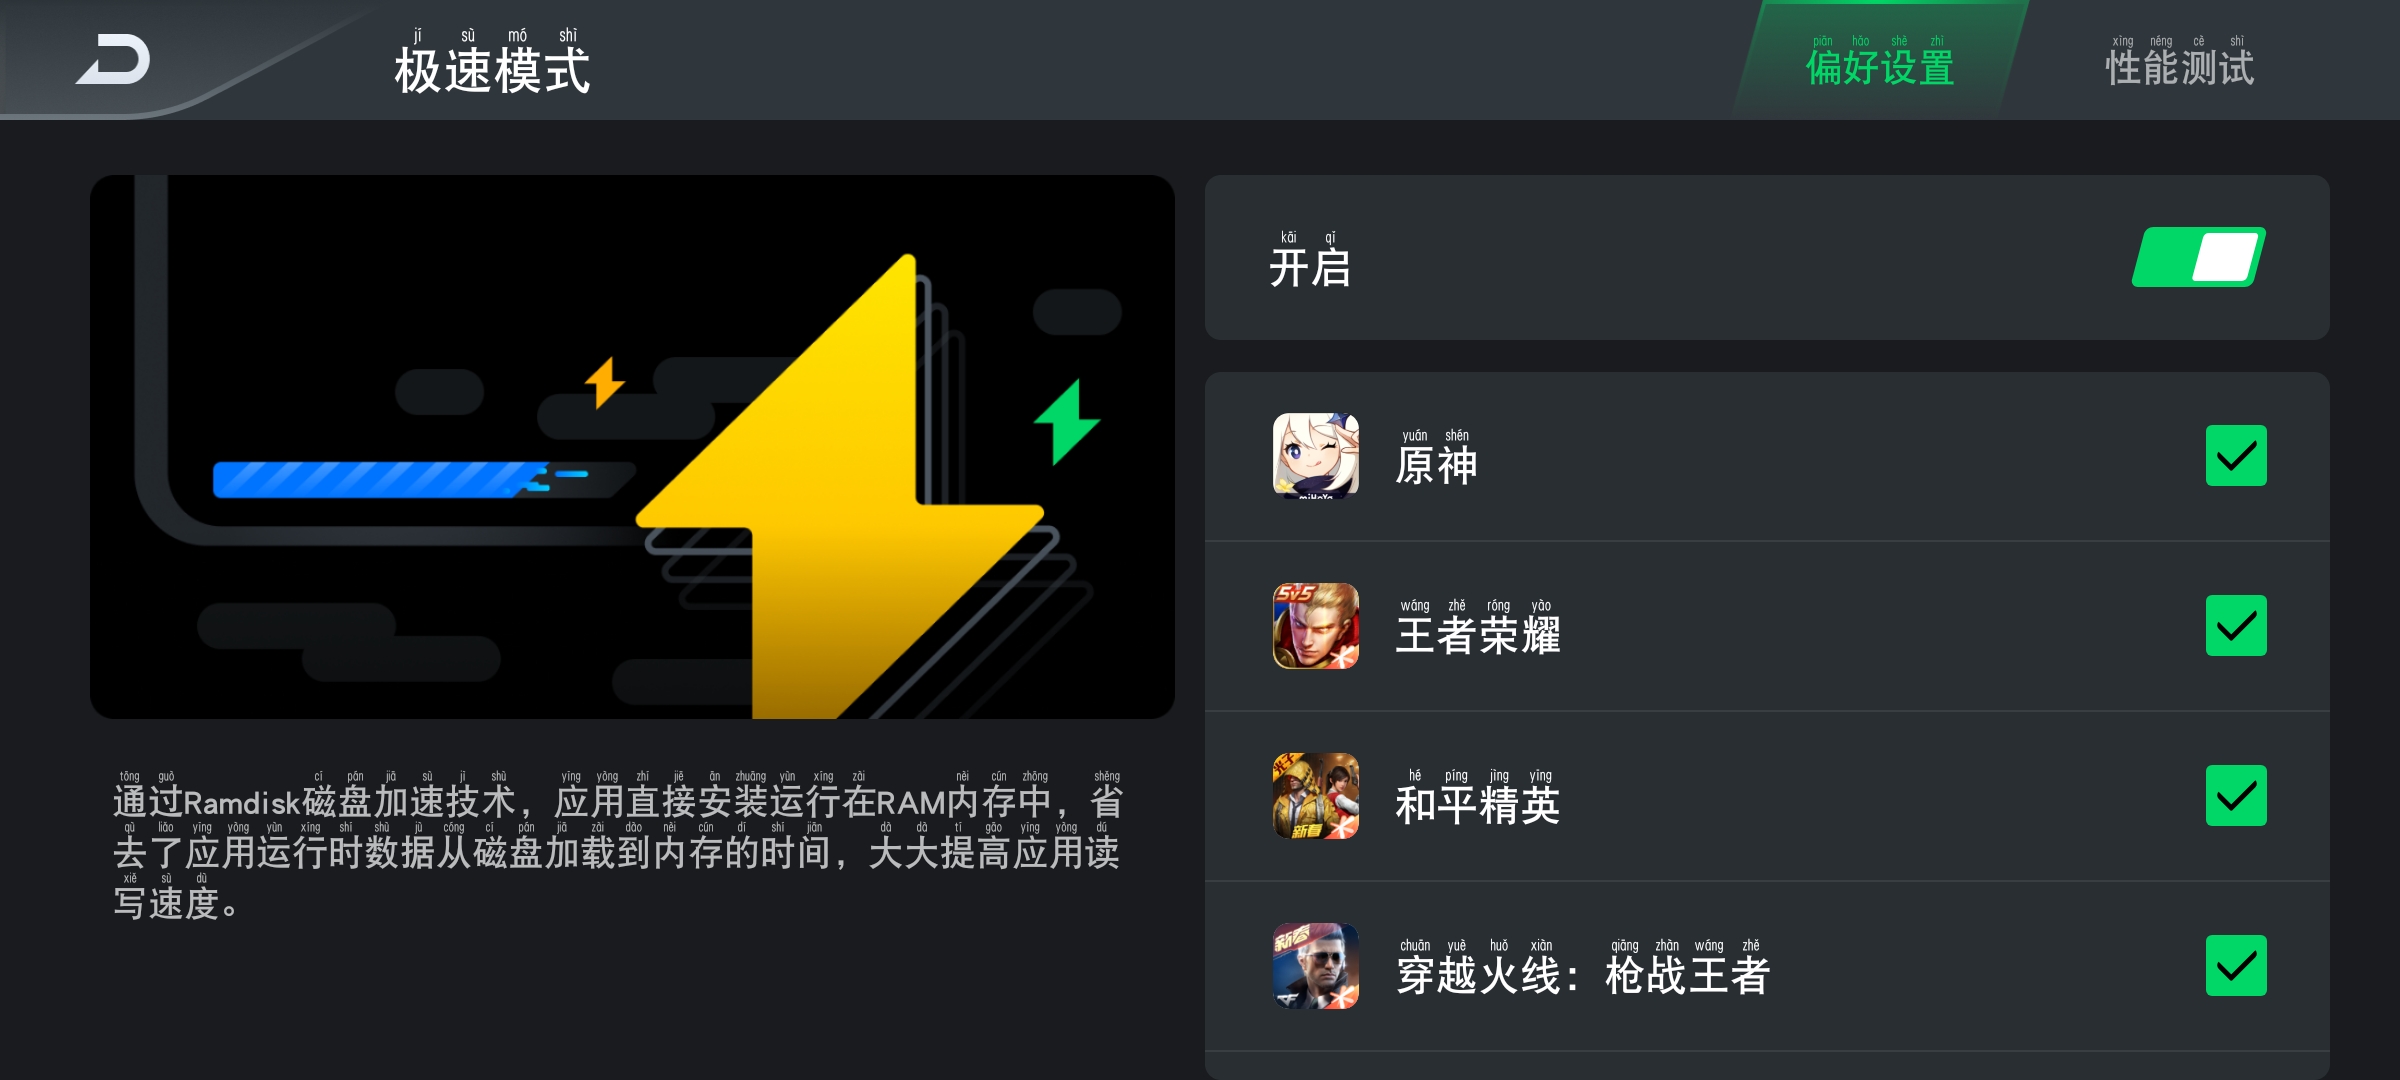Uncheck the 王者荣耀 checkbox
Screen dimensions: 2400x1080
2236,626
